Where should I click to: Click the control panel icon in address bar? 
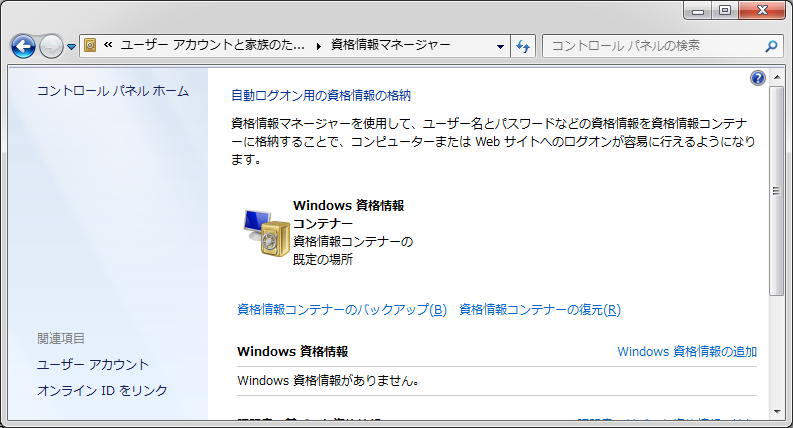click(x=90, y=45)
